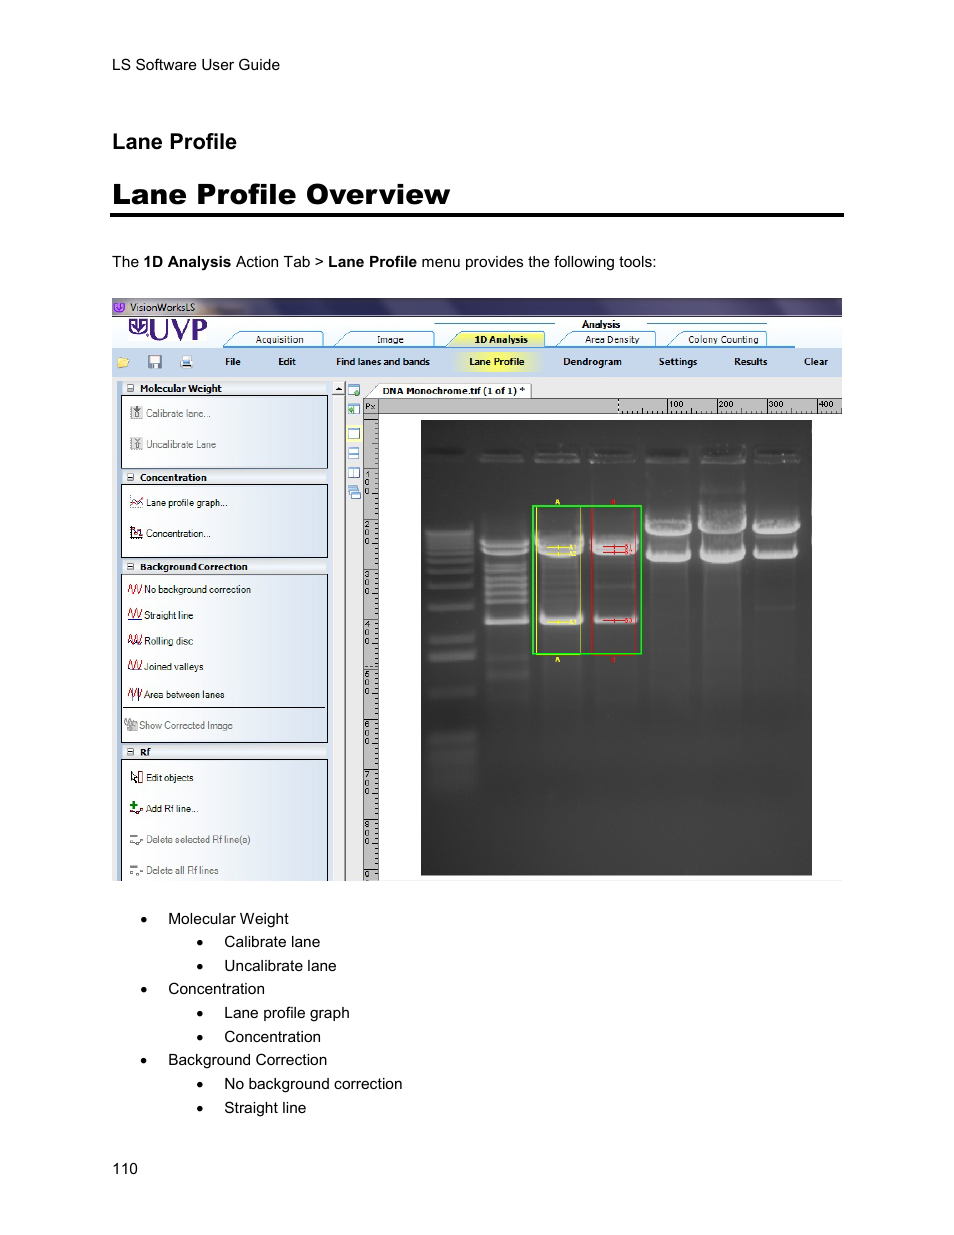
Task: Click the panel scroll-up arrow
Action: [x=339, y=389]
